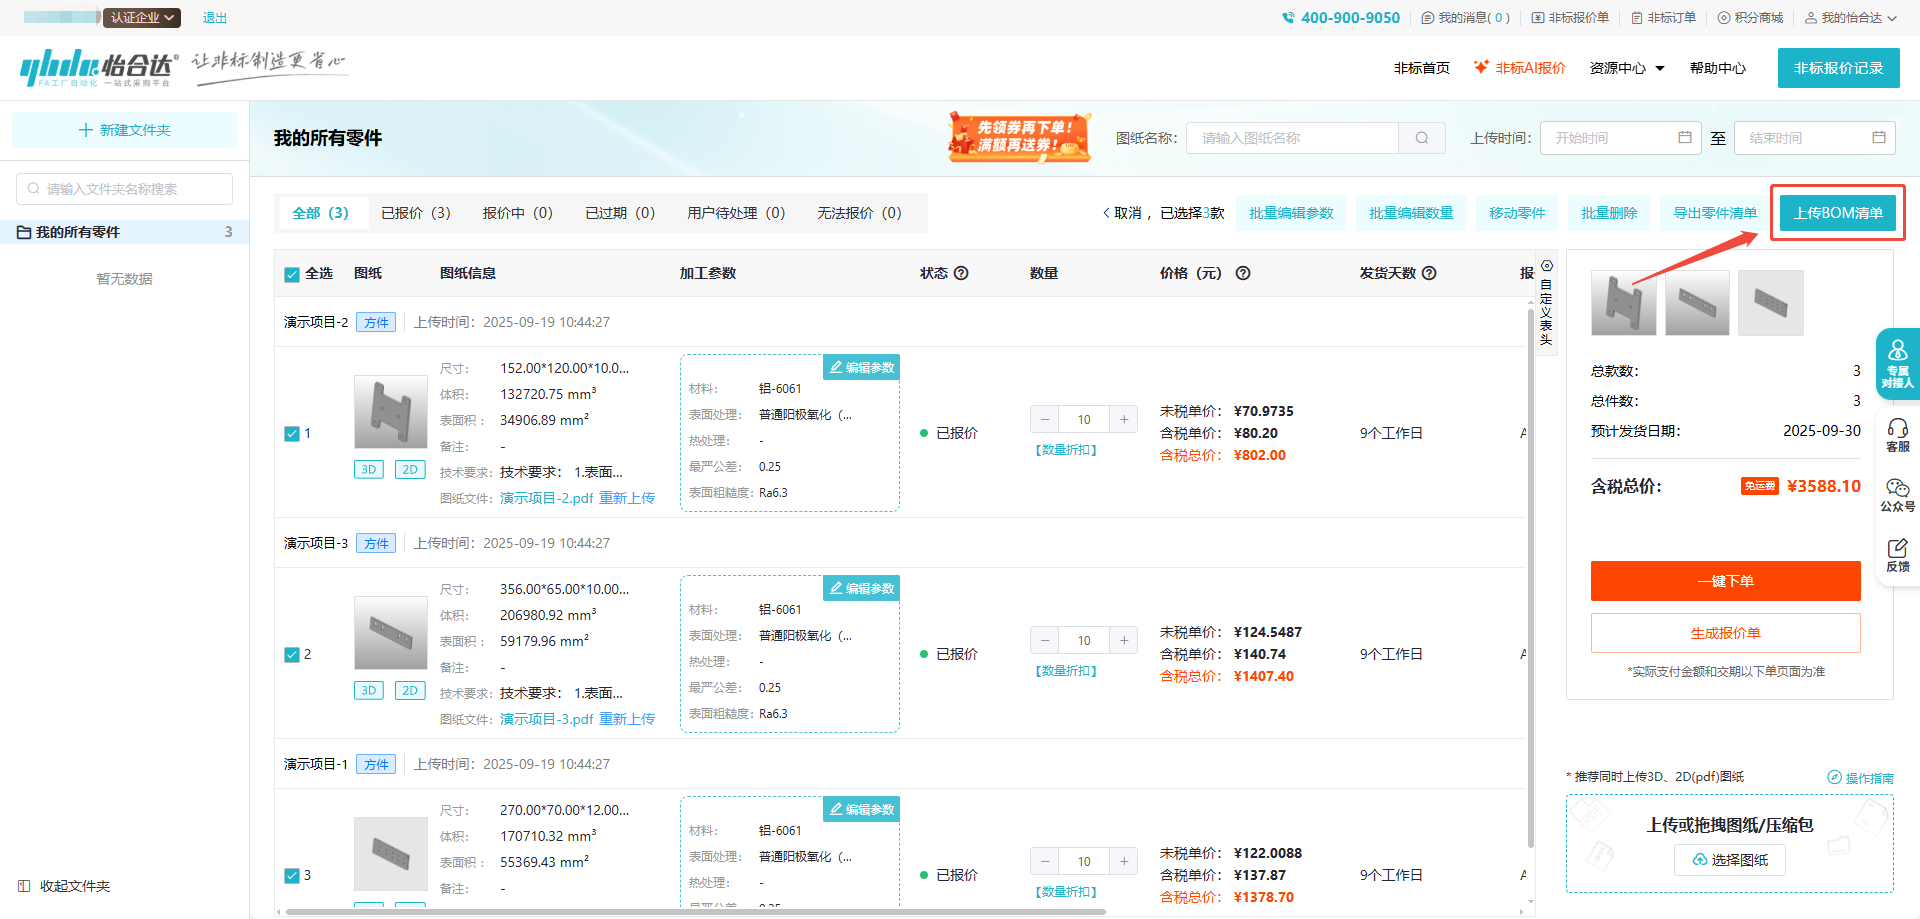Click the 客服 headset icon
The height and width of the screenshot is (919, 1920).
point(1897,435)
